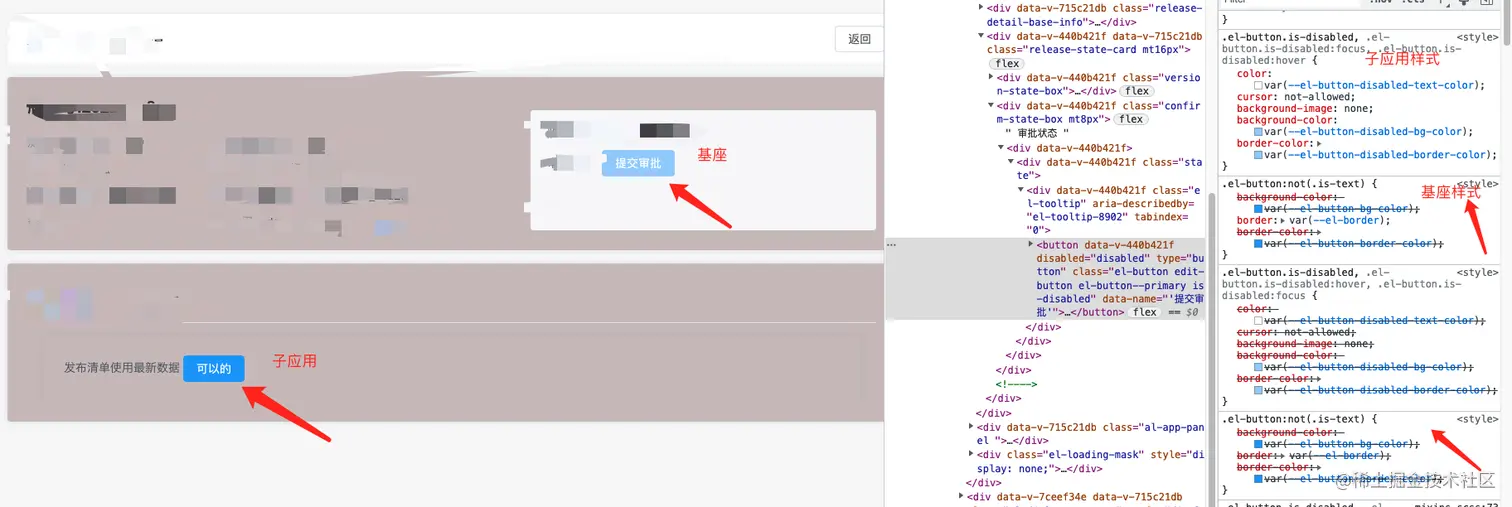Screen dimensions: 1512x507
Task: Click the disabled 提交审批 button
Action: pos(638,163)
